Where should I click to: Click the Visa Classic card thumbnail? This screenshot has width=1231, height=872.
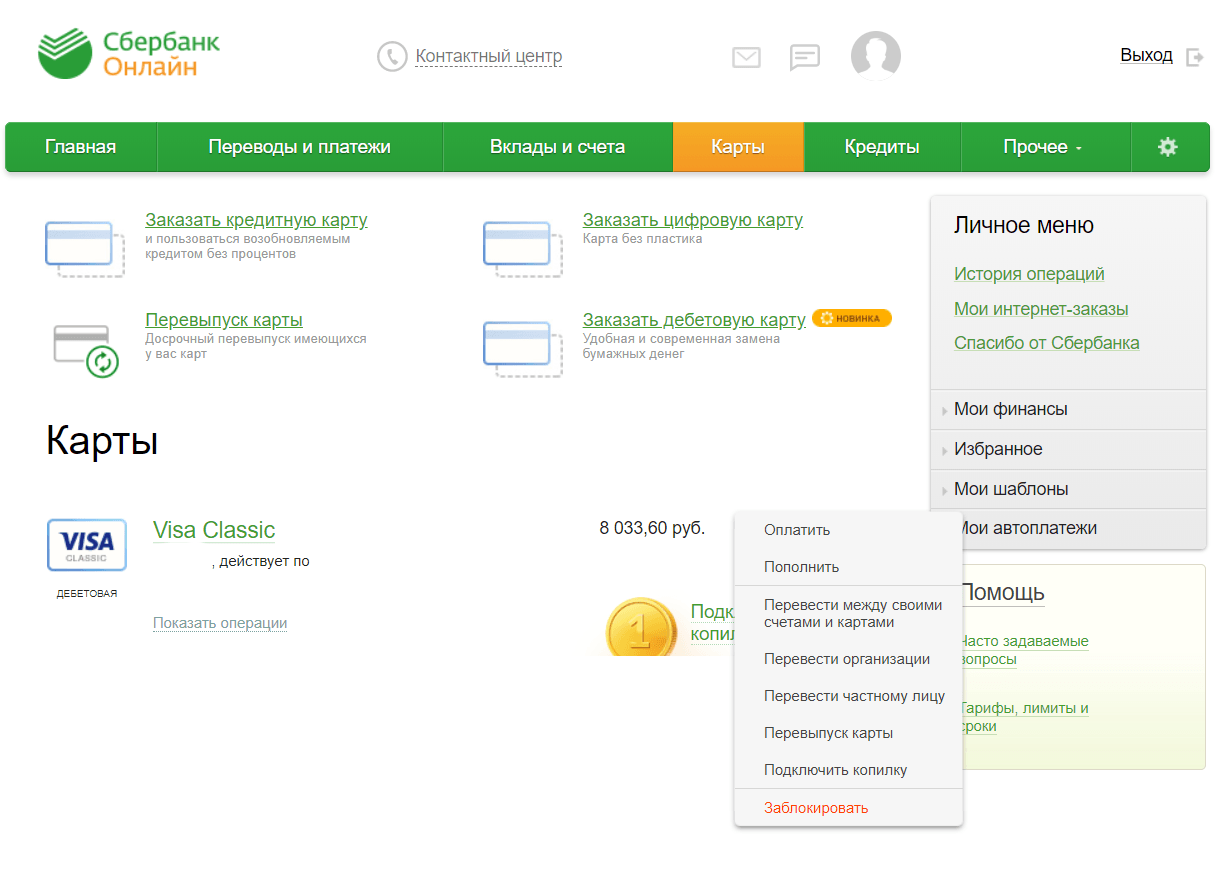click(87, 545)
